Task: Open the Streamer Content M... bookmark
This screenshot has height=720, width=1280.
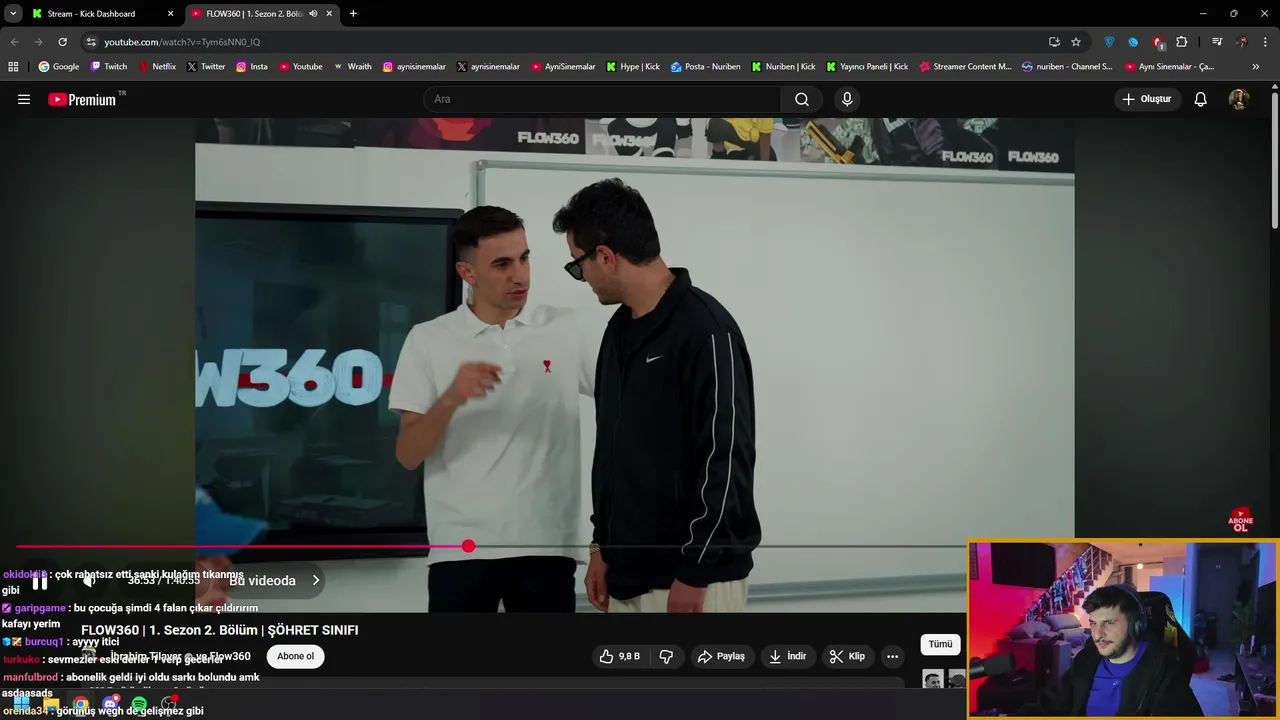Action: (x=965, y=66)
